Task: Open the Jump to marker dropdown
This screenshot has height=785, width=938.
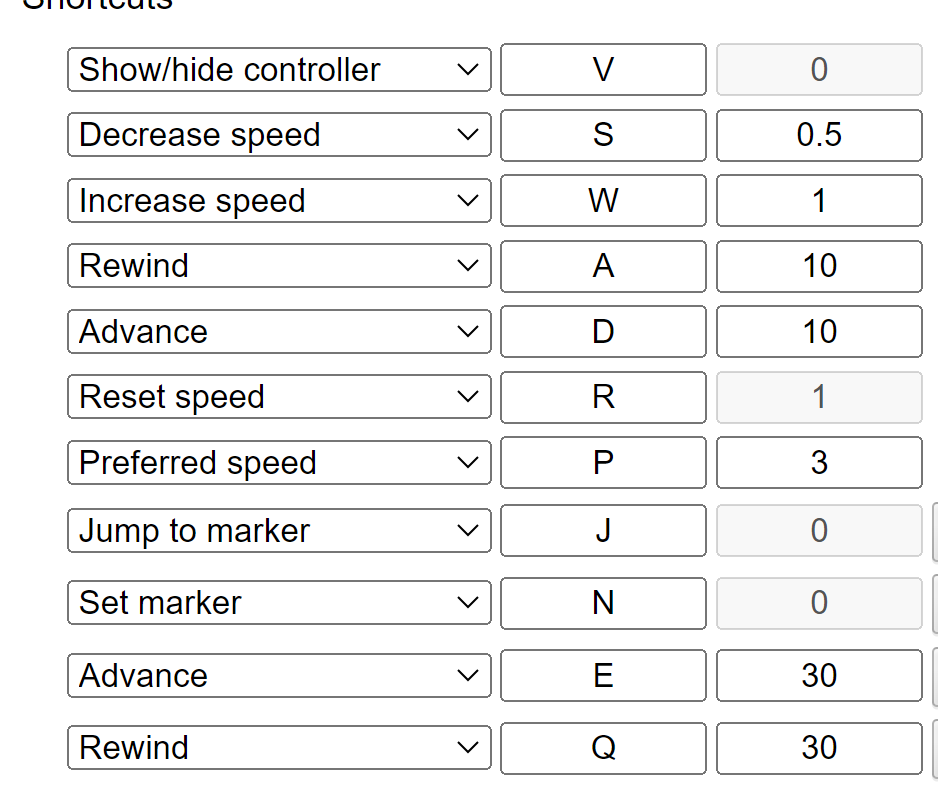Action: (279, 531)
